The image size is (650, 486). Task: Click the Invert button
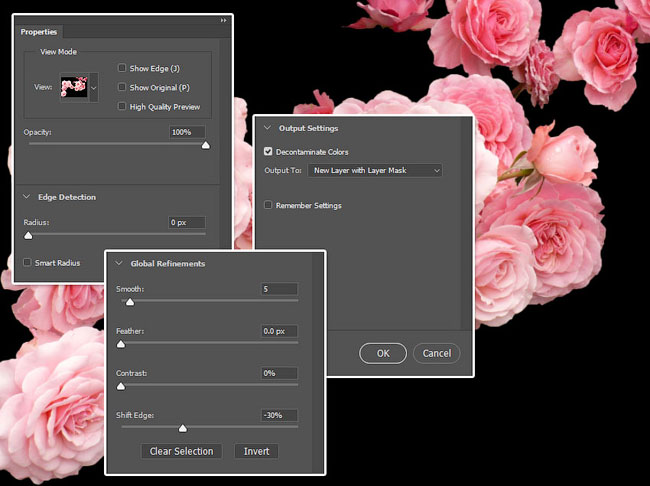pyautogui.click(x=256, y=451)
